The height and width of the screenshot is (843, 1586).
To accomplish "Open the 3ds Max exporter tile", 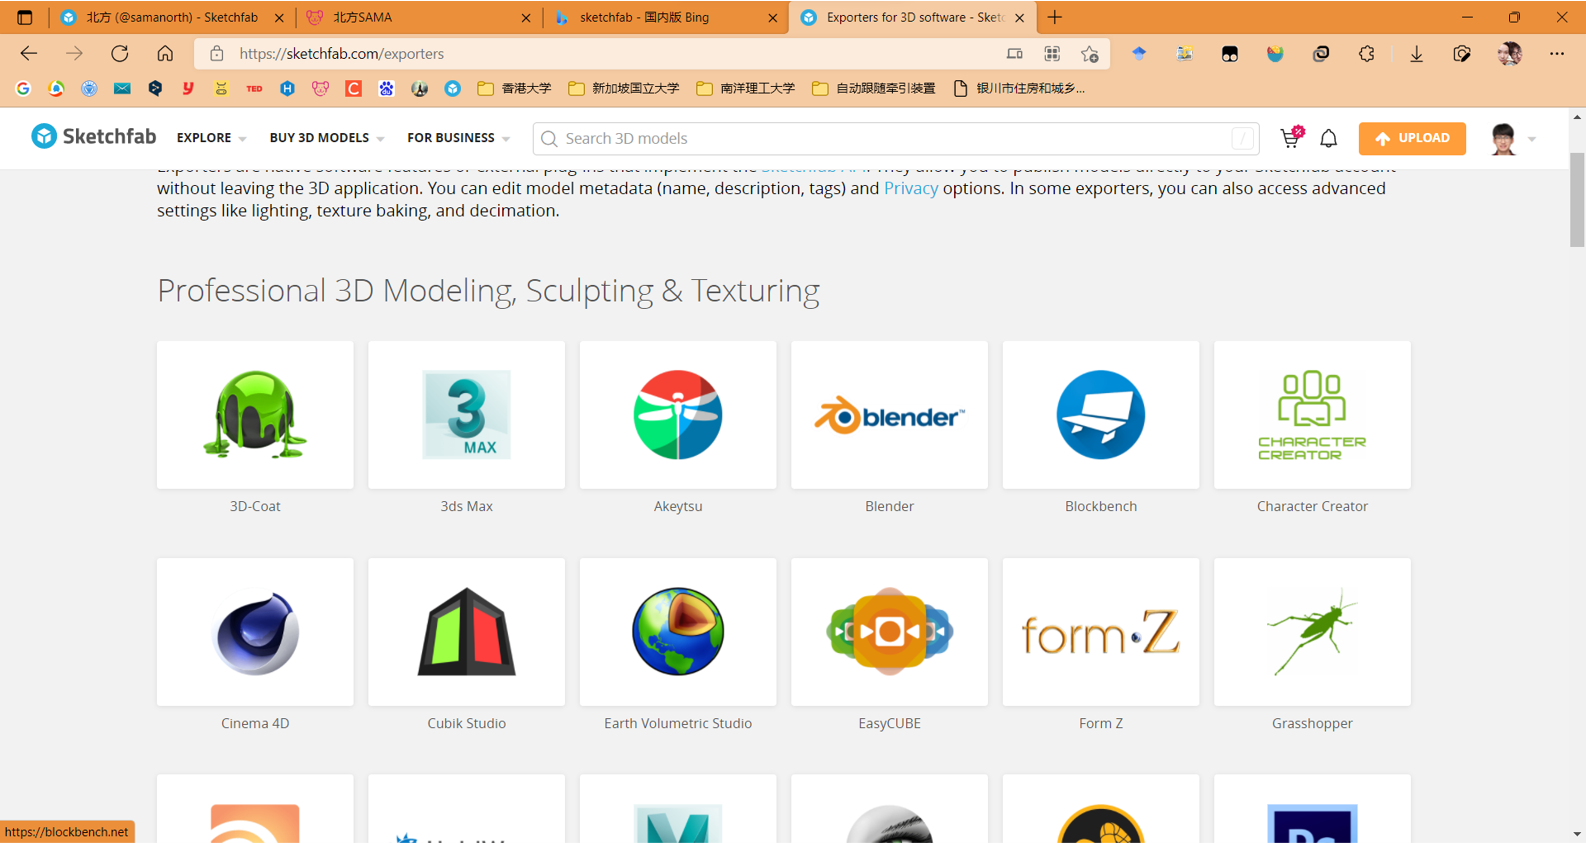I will [466, 415].
